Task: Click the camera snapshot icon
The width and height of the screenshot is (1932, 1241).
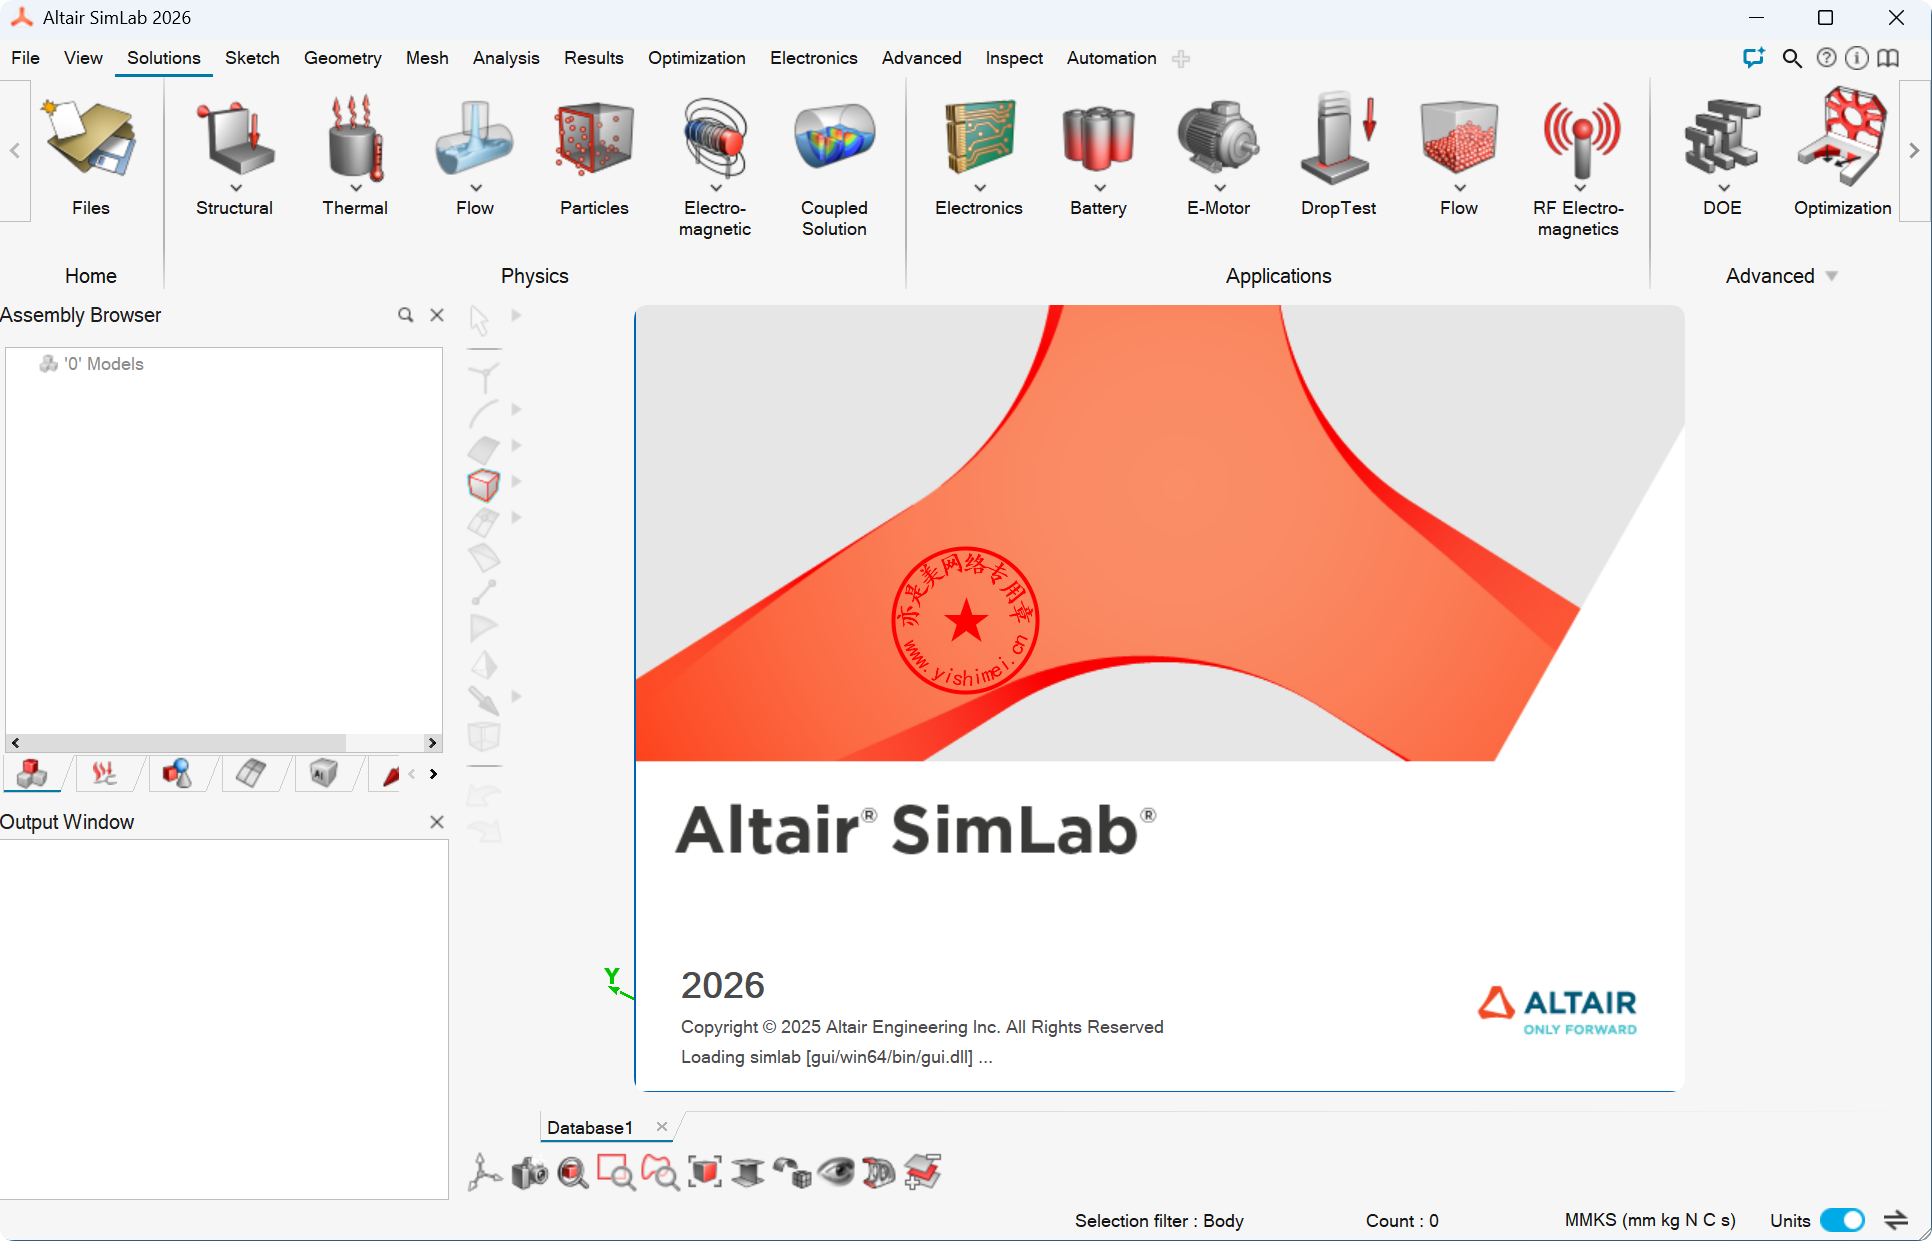Action: coord(530,1172)
